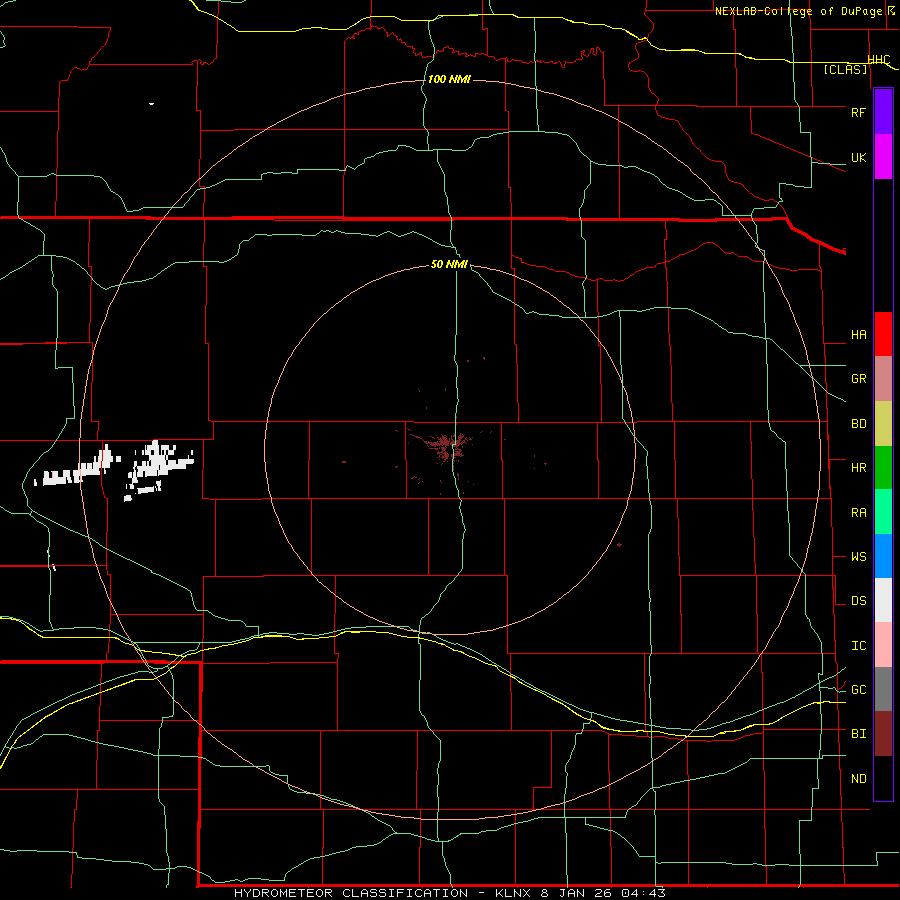
Task: Click the IC pink legend swatch
Action: click(x=883, y=645)
